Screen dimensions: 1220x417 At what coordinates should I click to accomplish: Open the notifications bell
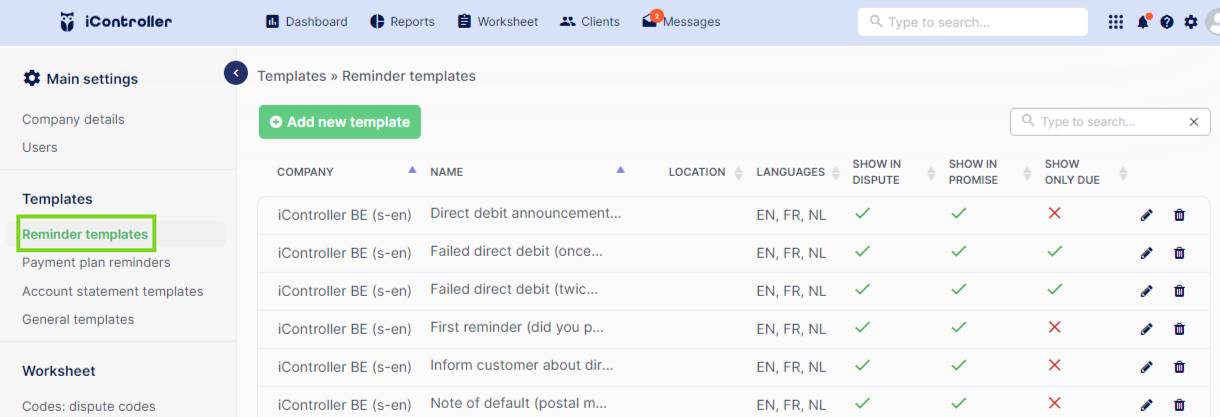[1142, 21]
